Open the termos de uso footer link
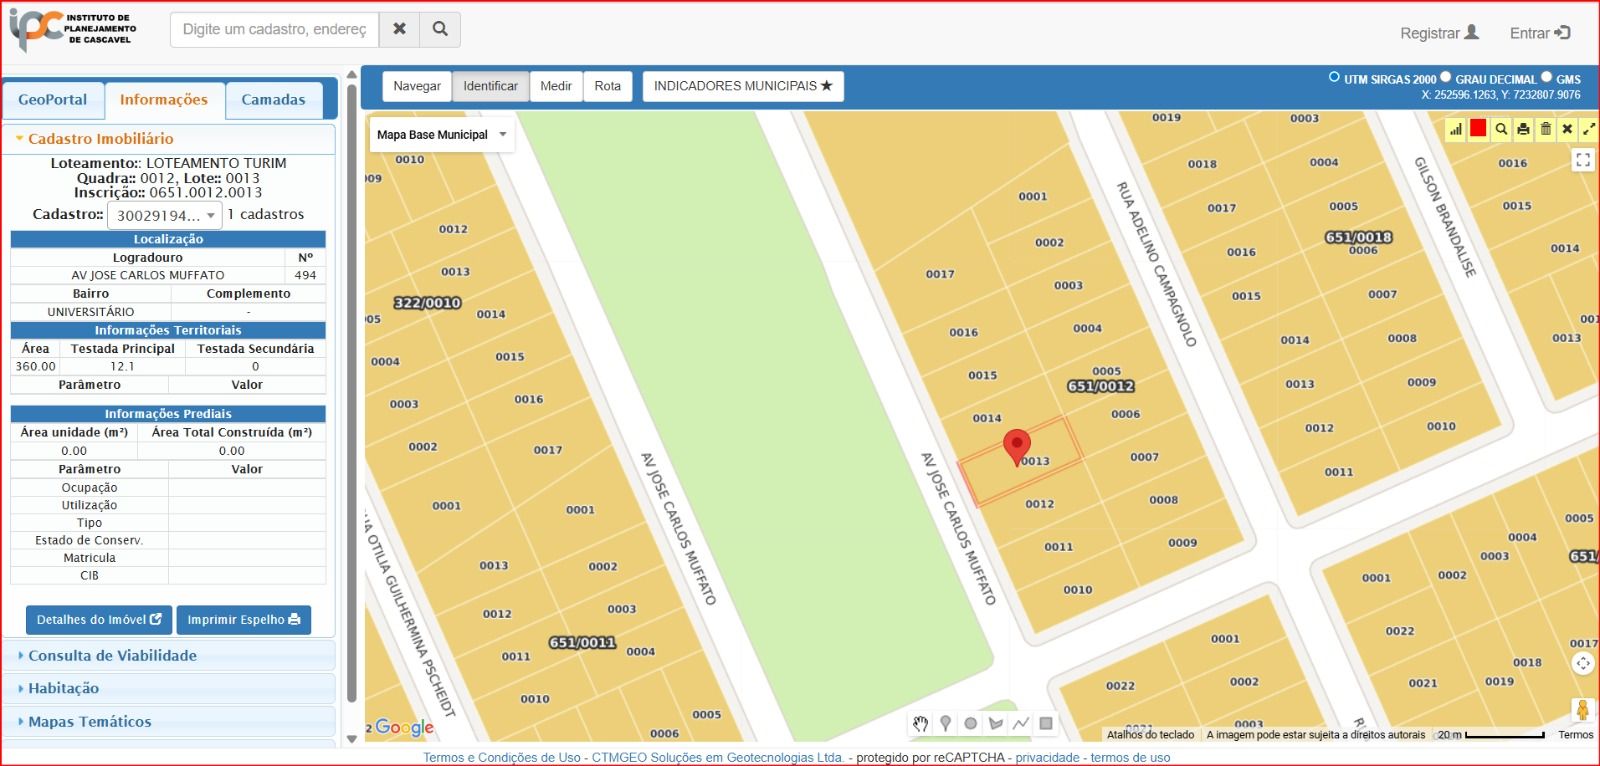Screen dimensions: 1600x766 click(x=1130, y=758)
